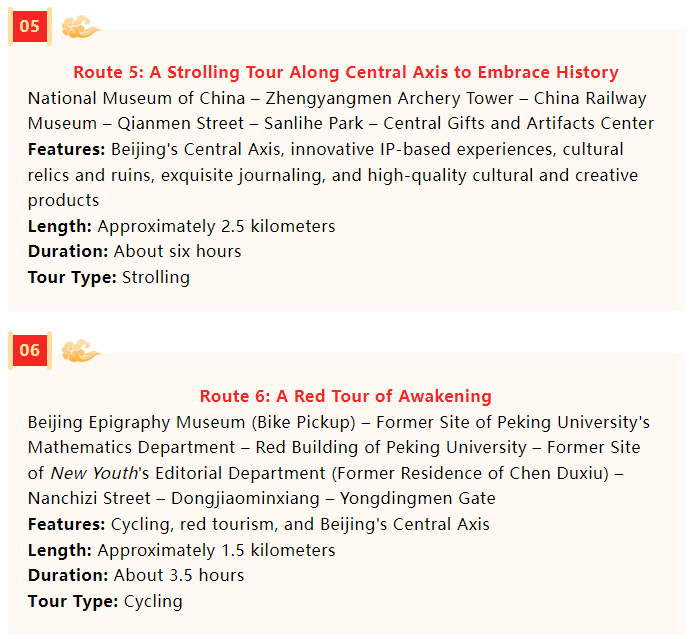Click the italic New Youth text
The height and width of the screenshot is (639, 690).
pyautogui.click(x=95, y=474)
